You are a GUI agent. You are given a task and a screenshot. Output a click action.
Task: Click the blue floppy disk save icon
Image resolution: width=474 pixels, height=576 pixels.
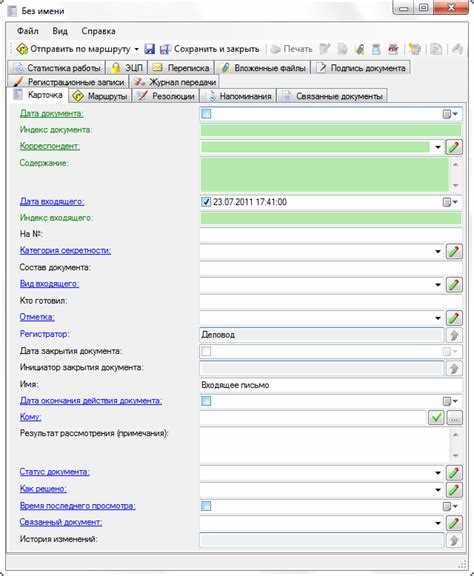[150, 49]
